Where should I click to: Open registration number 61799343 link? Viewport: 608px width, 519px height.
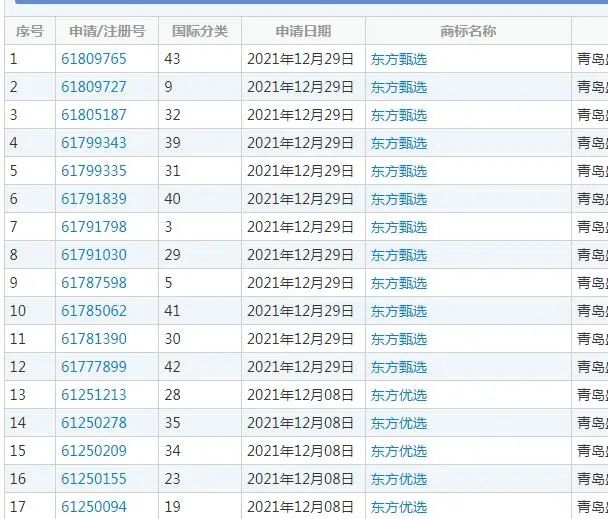click(x=94, y=143)
